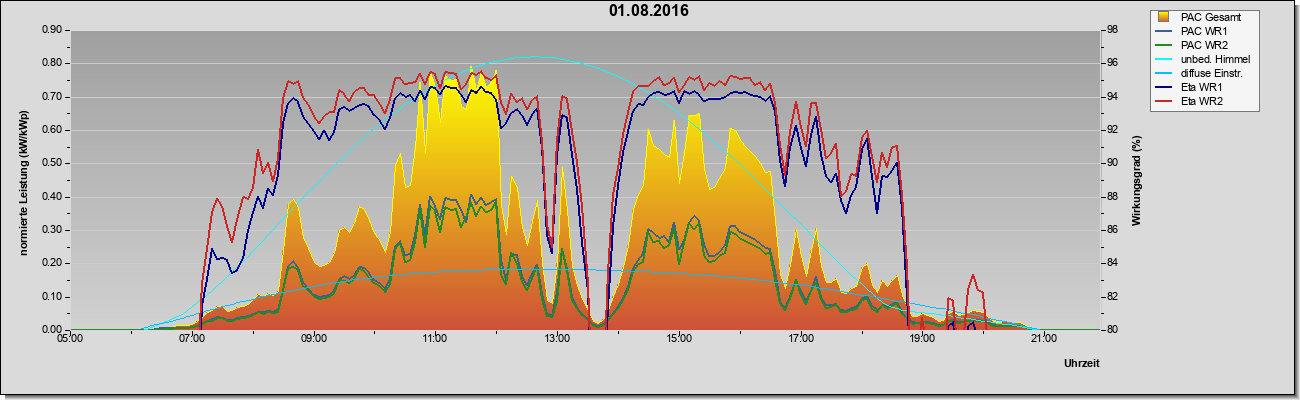Select the PAC WR1 legend entry

point(1203,31)
